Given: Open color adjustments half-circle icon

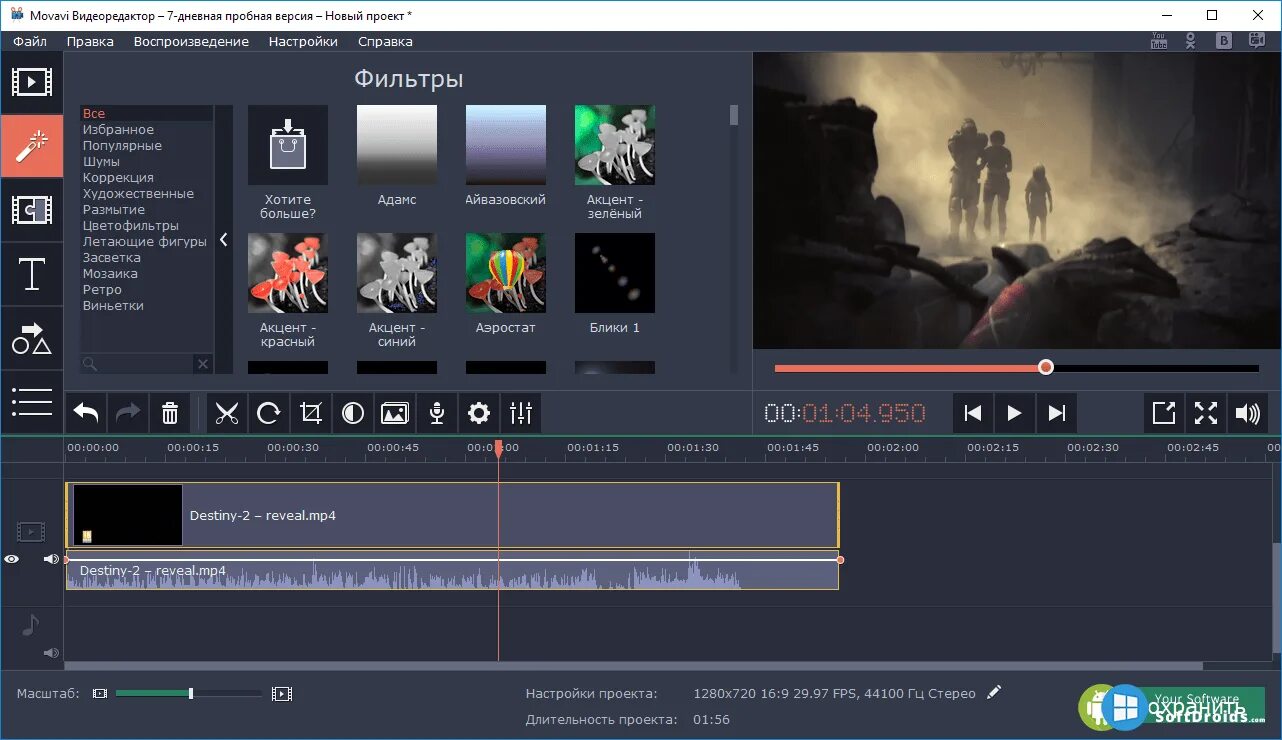Looking at the screenshot, I should 353,413.
